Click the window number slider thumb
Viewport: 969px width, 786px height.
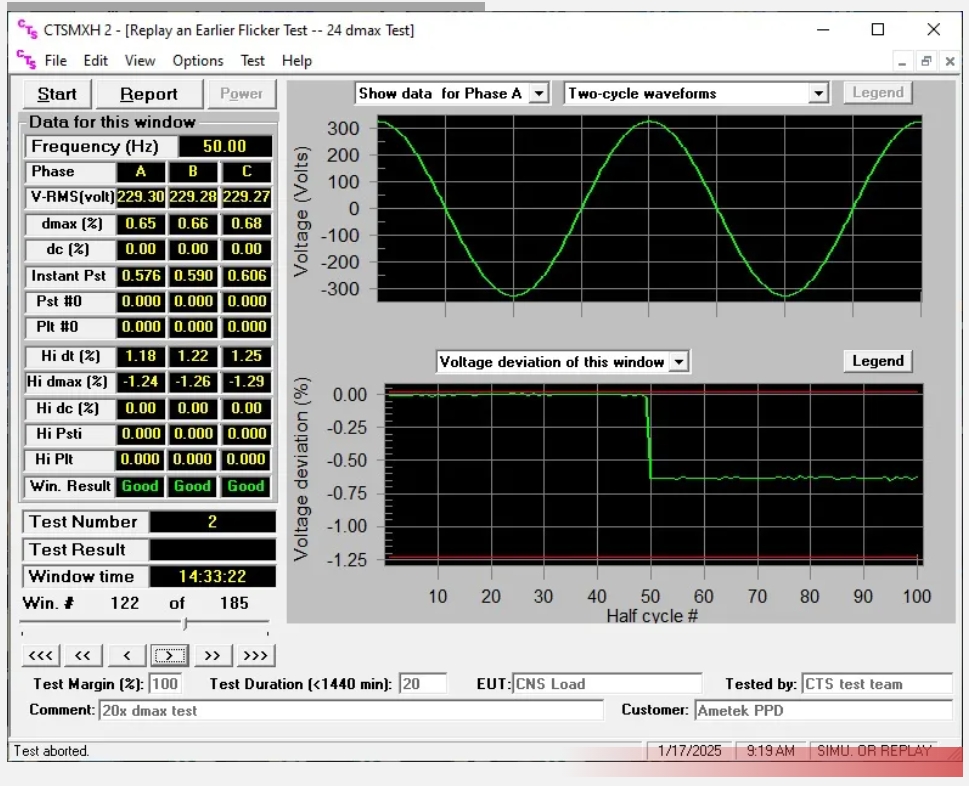[185, 624]
